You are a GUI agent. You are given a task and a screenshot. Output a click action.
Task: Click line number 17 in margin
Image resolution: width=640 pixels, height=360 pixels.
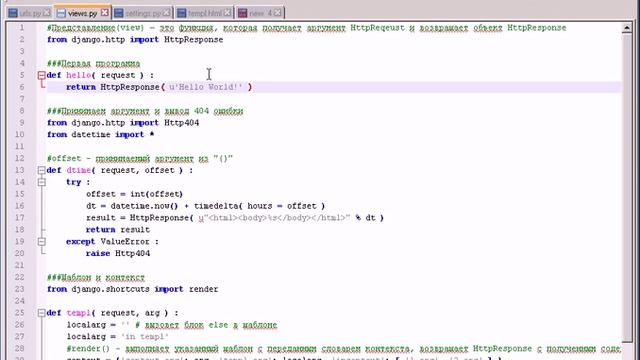click(x=20, y=218)
